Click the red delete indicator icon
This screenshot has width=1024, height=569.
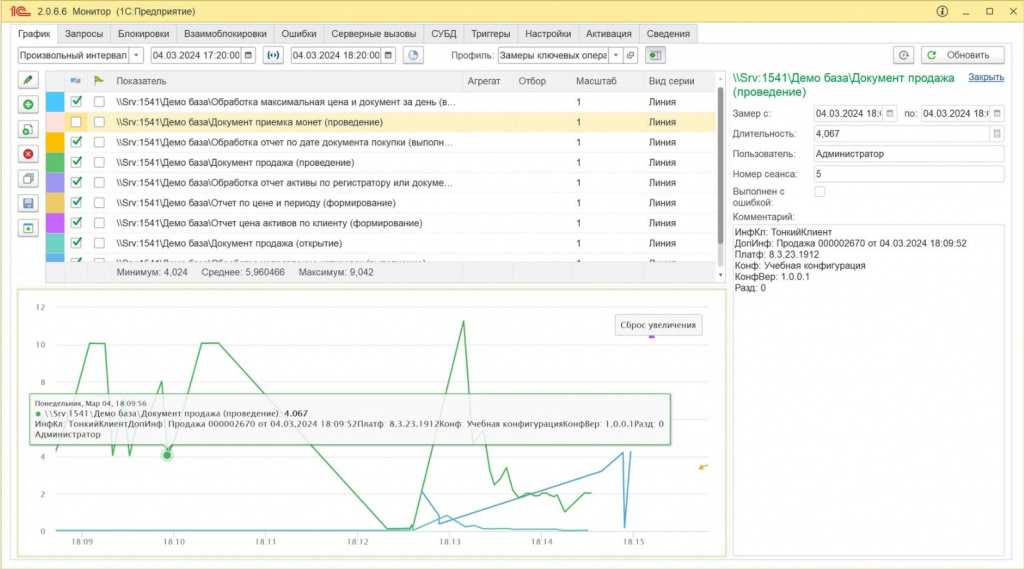point(27,154)
